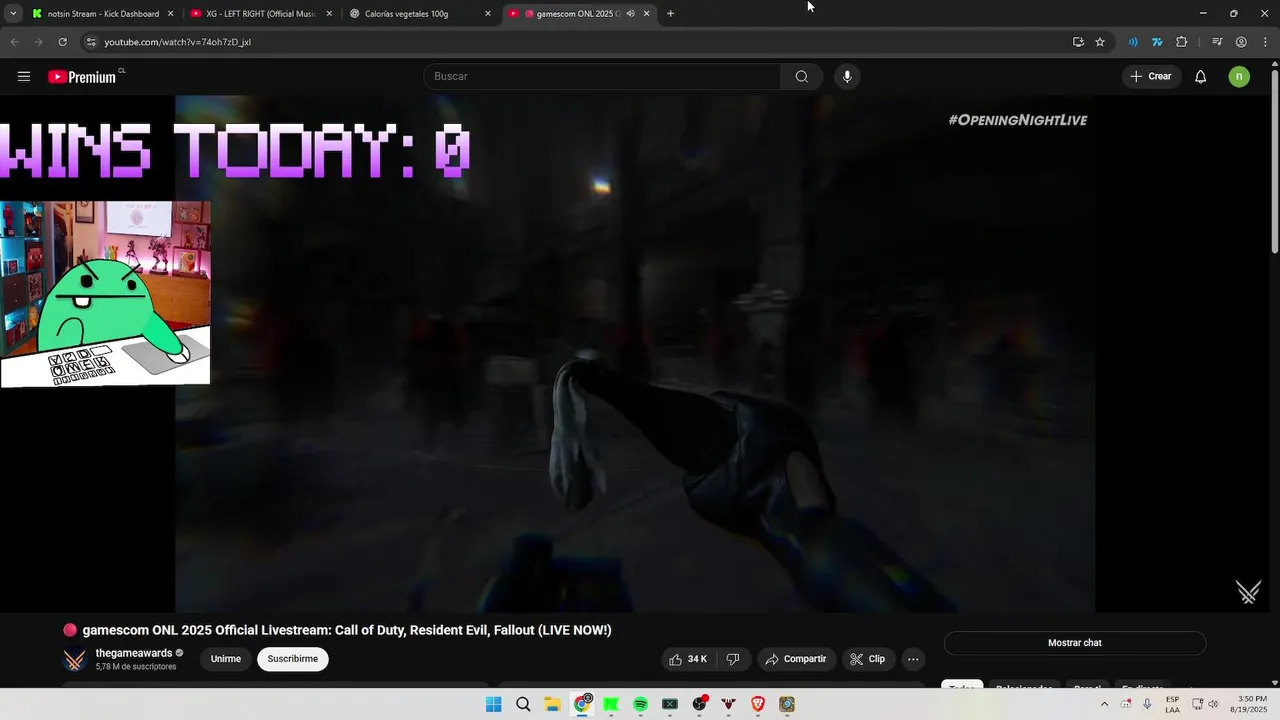1280x720 pixels.
Task: Open Brave browser from taskbar
Action: tap(758, 704)
